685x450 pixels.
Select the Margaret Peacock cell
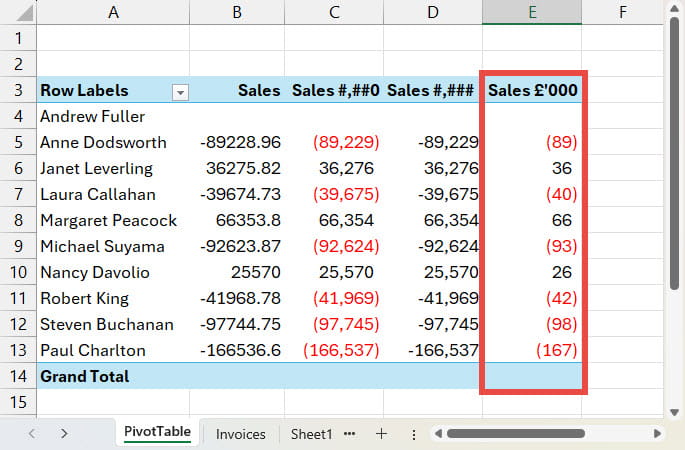click(x=113, y=220)
